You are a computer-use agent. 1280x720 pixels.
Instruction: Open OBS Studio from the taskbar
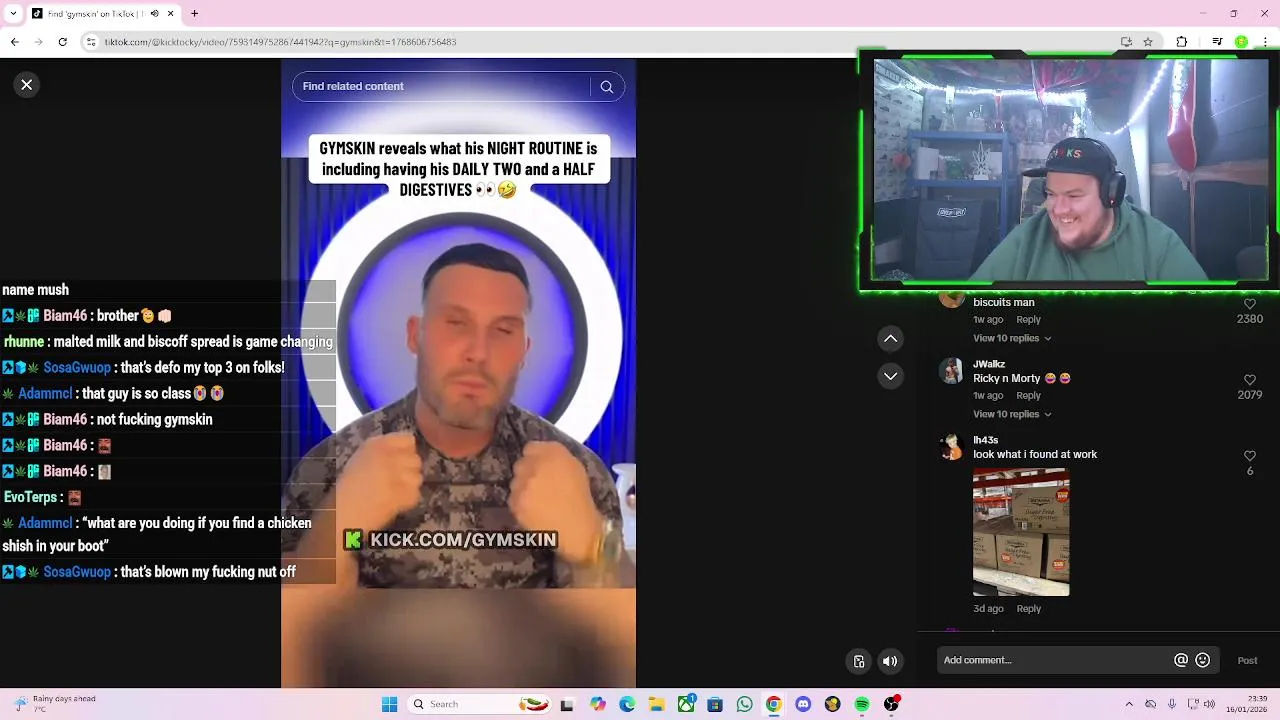891,705
